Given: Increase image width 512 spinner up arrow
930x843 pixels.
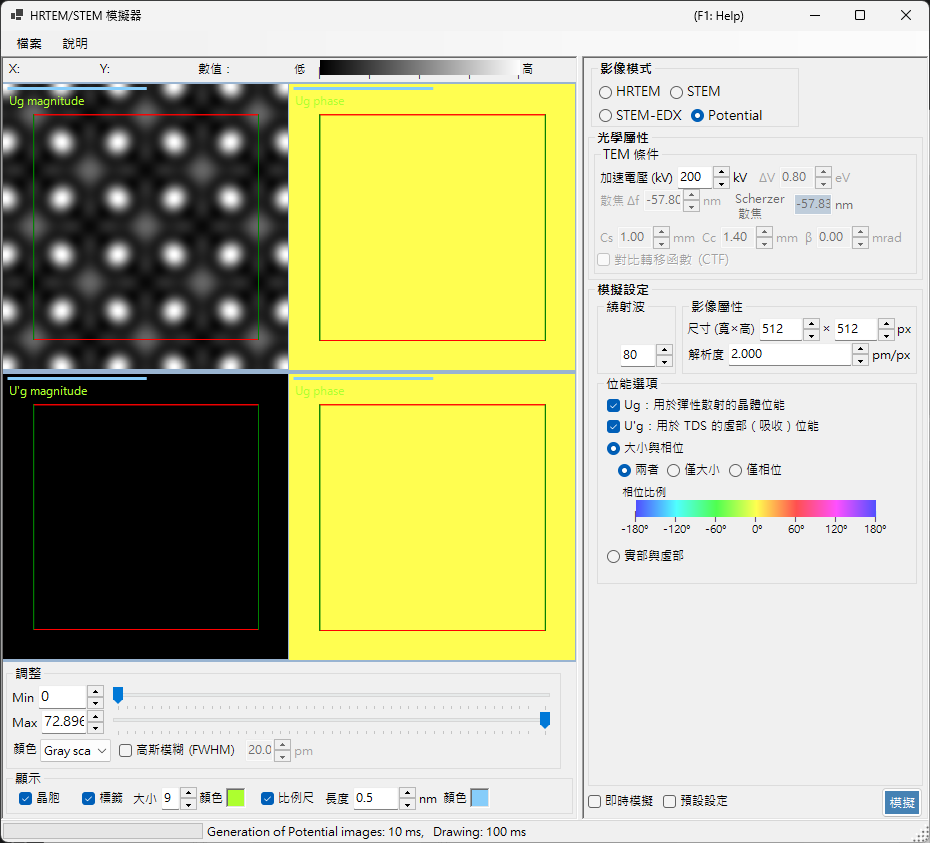Looking at the screenshot, I should pos(811,323).
